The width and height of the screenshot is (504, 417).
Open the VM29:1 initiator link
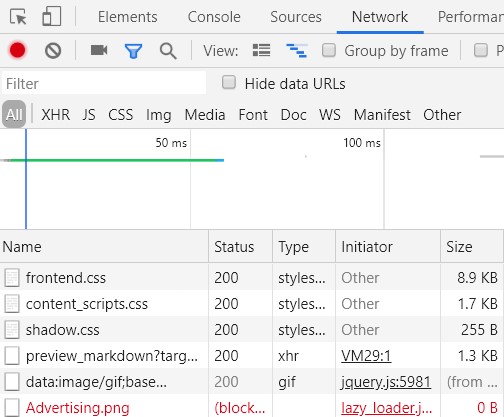click(x=366, y=356)
